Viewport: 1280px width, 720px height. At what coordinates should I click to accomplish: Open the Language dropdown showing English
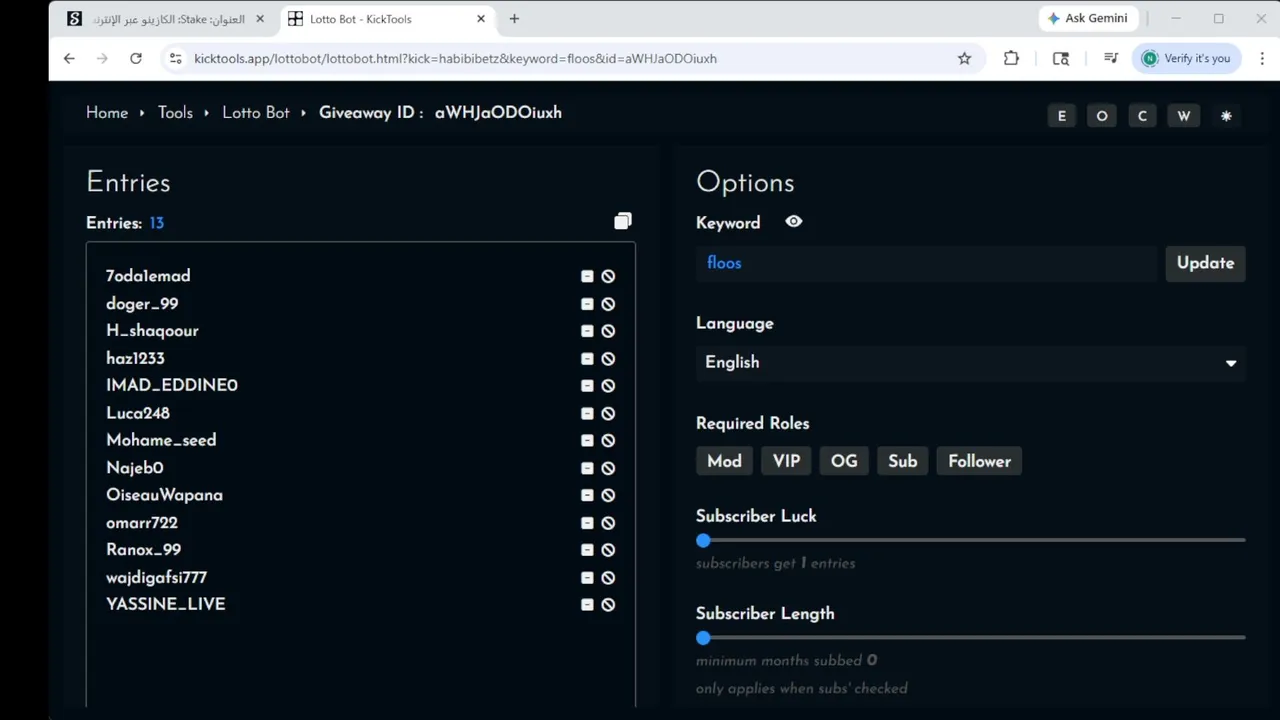coord(970,362)
